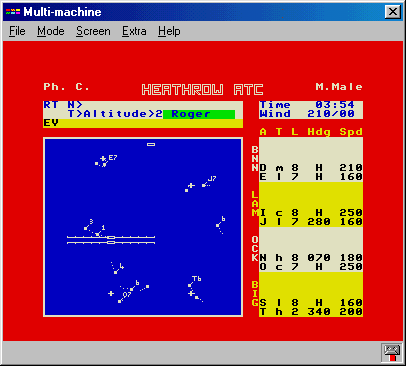Click the yellow EV status line
Viewport: 406px width, 366px height.
(143, 123)
